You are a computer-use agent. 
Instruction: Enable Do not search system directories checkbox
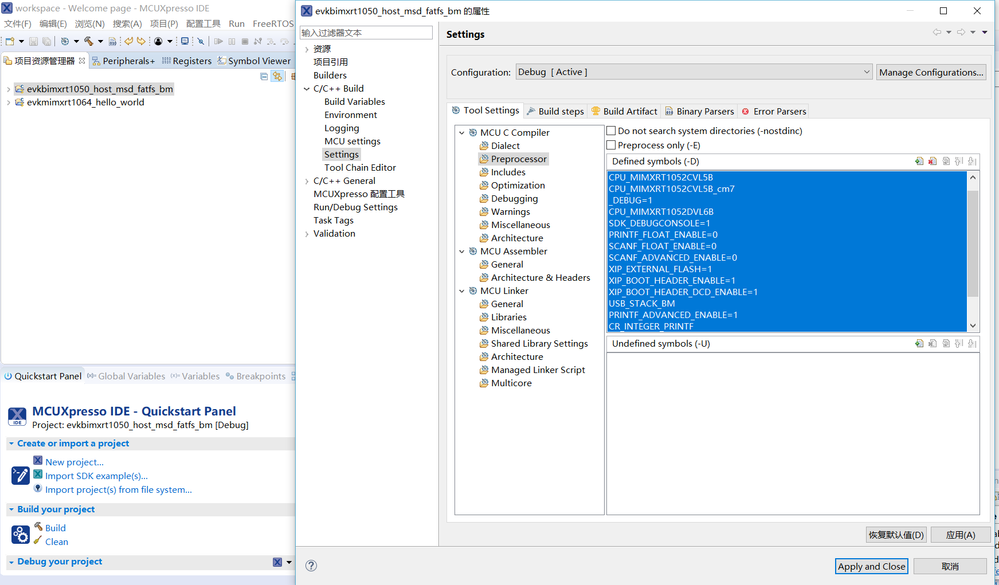611,131
